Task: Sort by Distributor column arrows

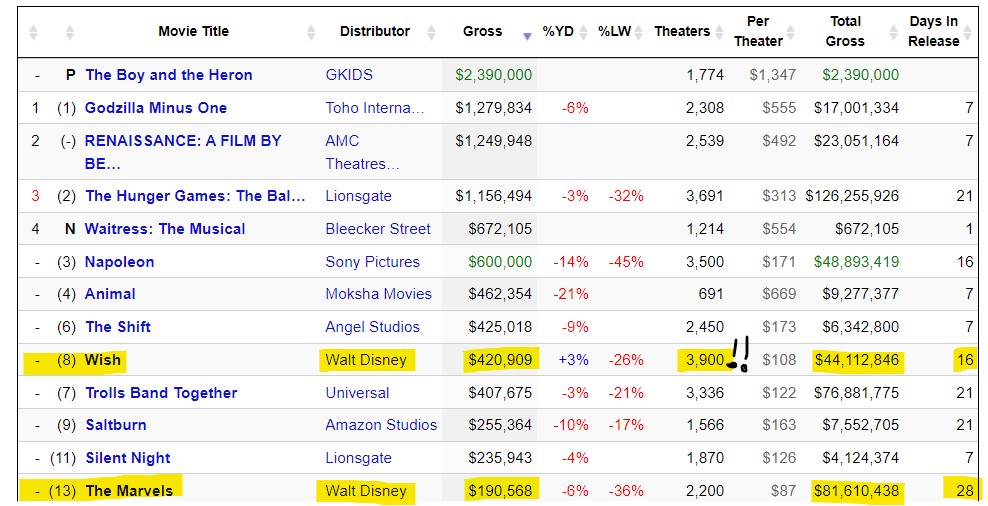Action: [431, 32]
